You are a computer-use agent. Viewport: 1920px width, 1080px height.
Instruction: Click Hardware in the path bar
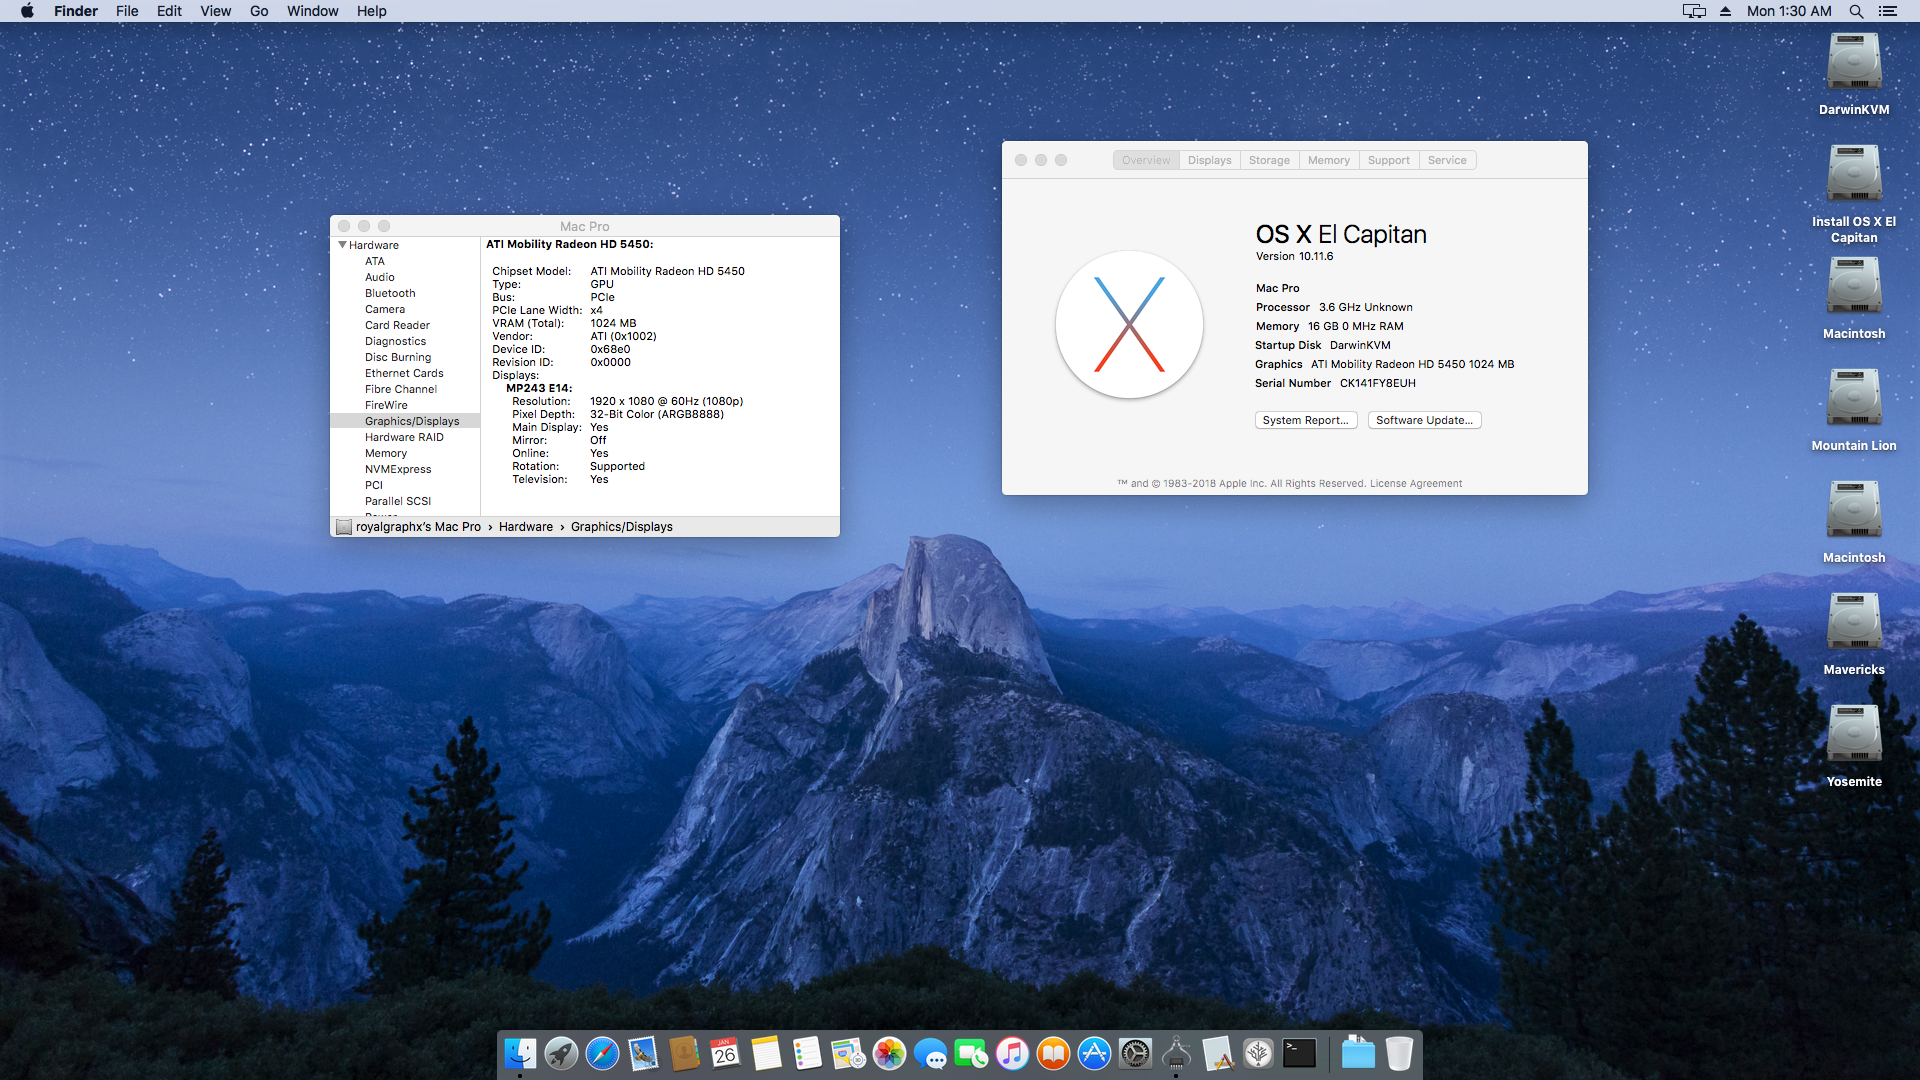pyautogui.click(x=525, y=527)
